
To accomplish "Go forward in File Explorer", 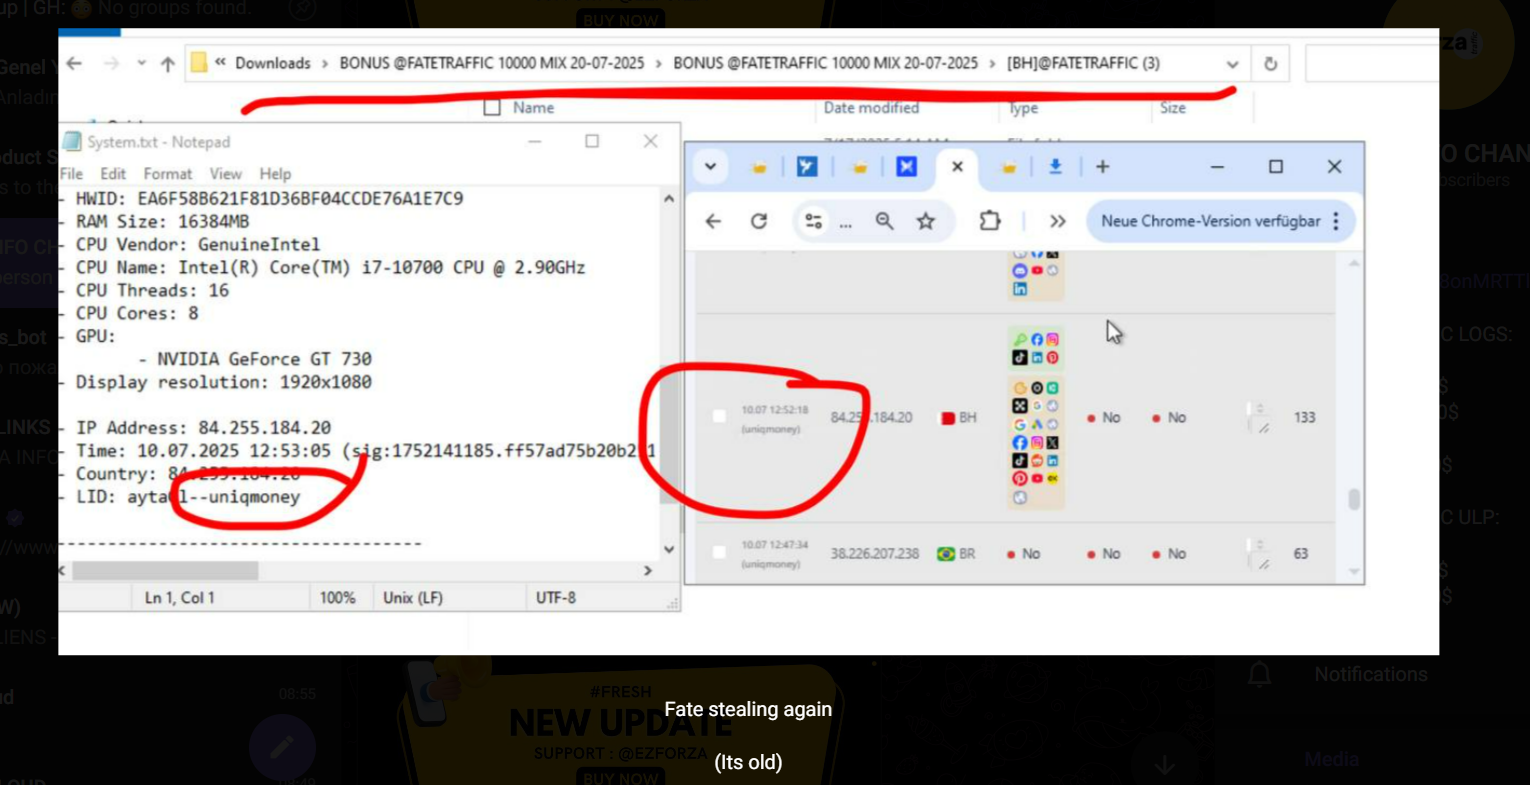I will 111,63.
